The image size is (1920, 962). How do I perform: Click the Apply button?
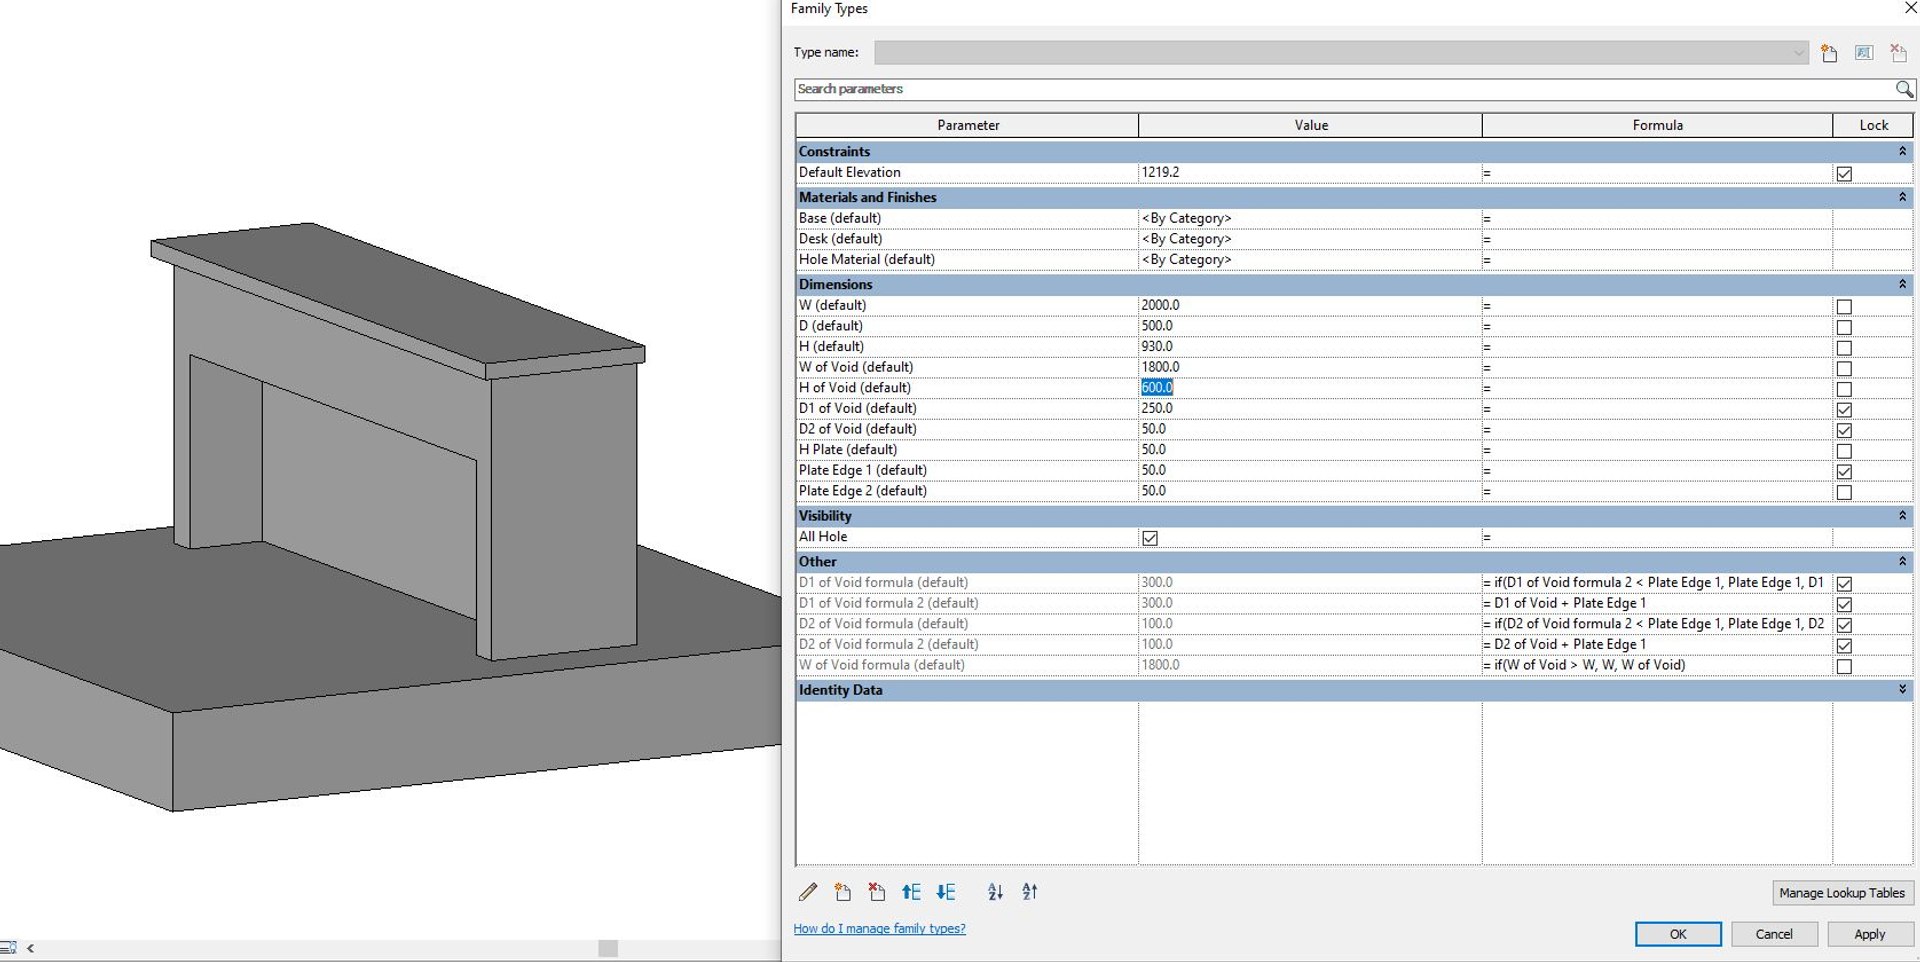point(1869,934)
